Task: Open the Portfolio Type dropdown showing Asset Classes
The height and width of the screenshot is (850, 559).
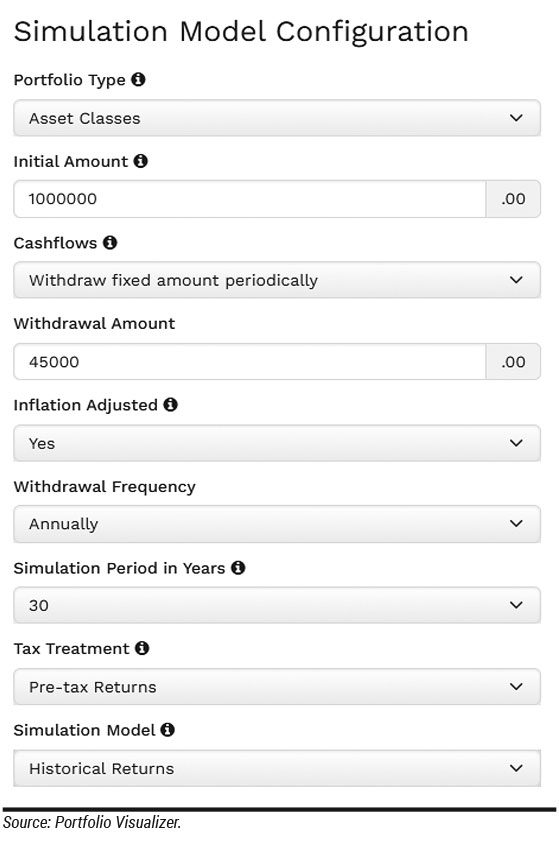Action: (x=277, y=118)
